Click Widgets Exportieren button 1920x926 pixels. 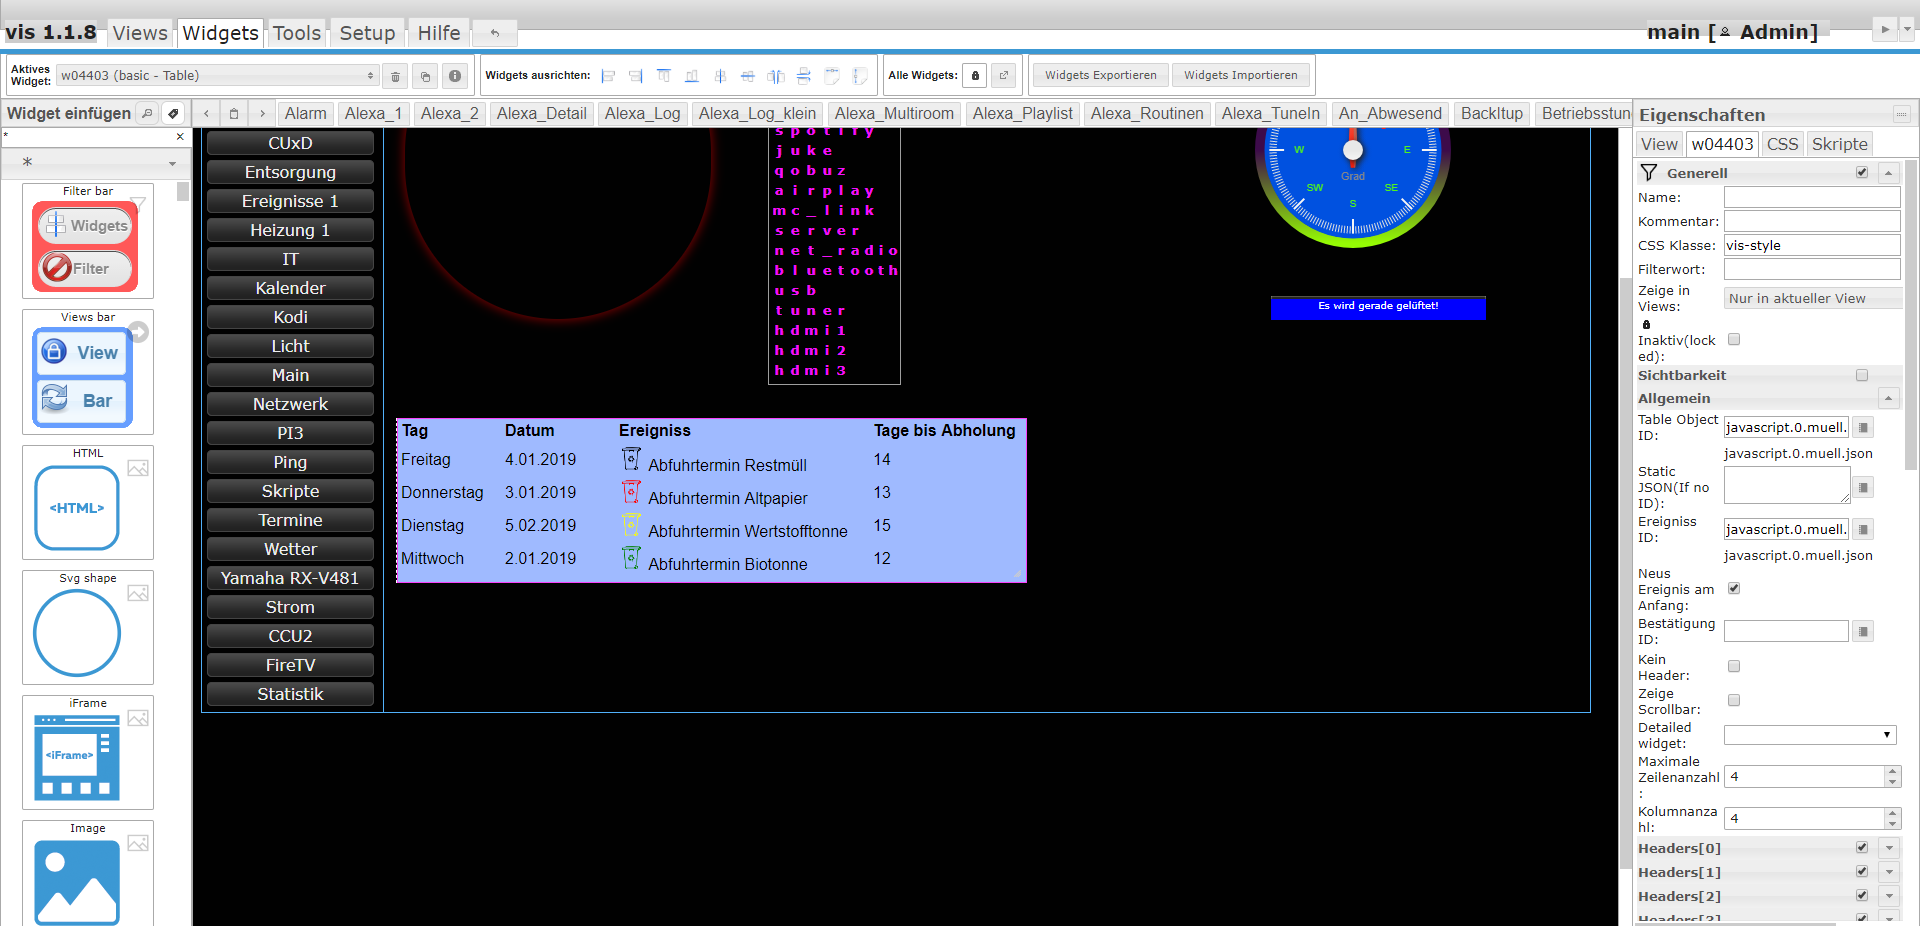pyautogui.click(x=1101, y=75)
